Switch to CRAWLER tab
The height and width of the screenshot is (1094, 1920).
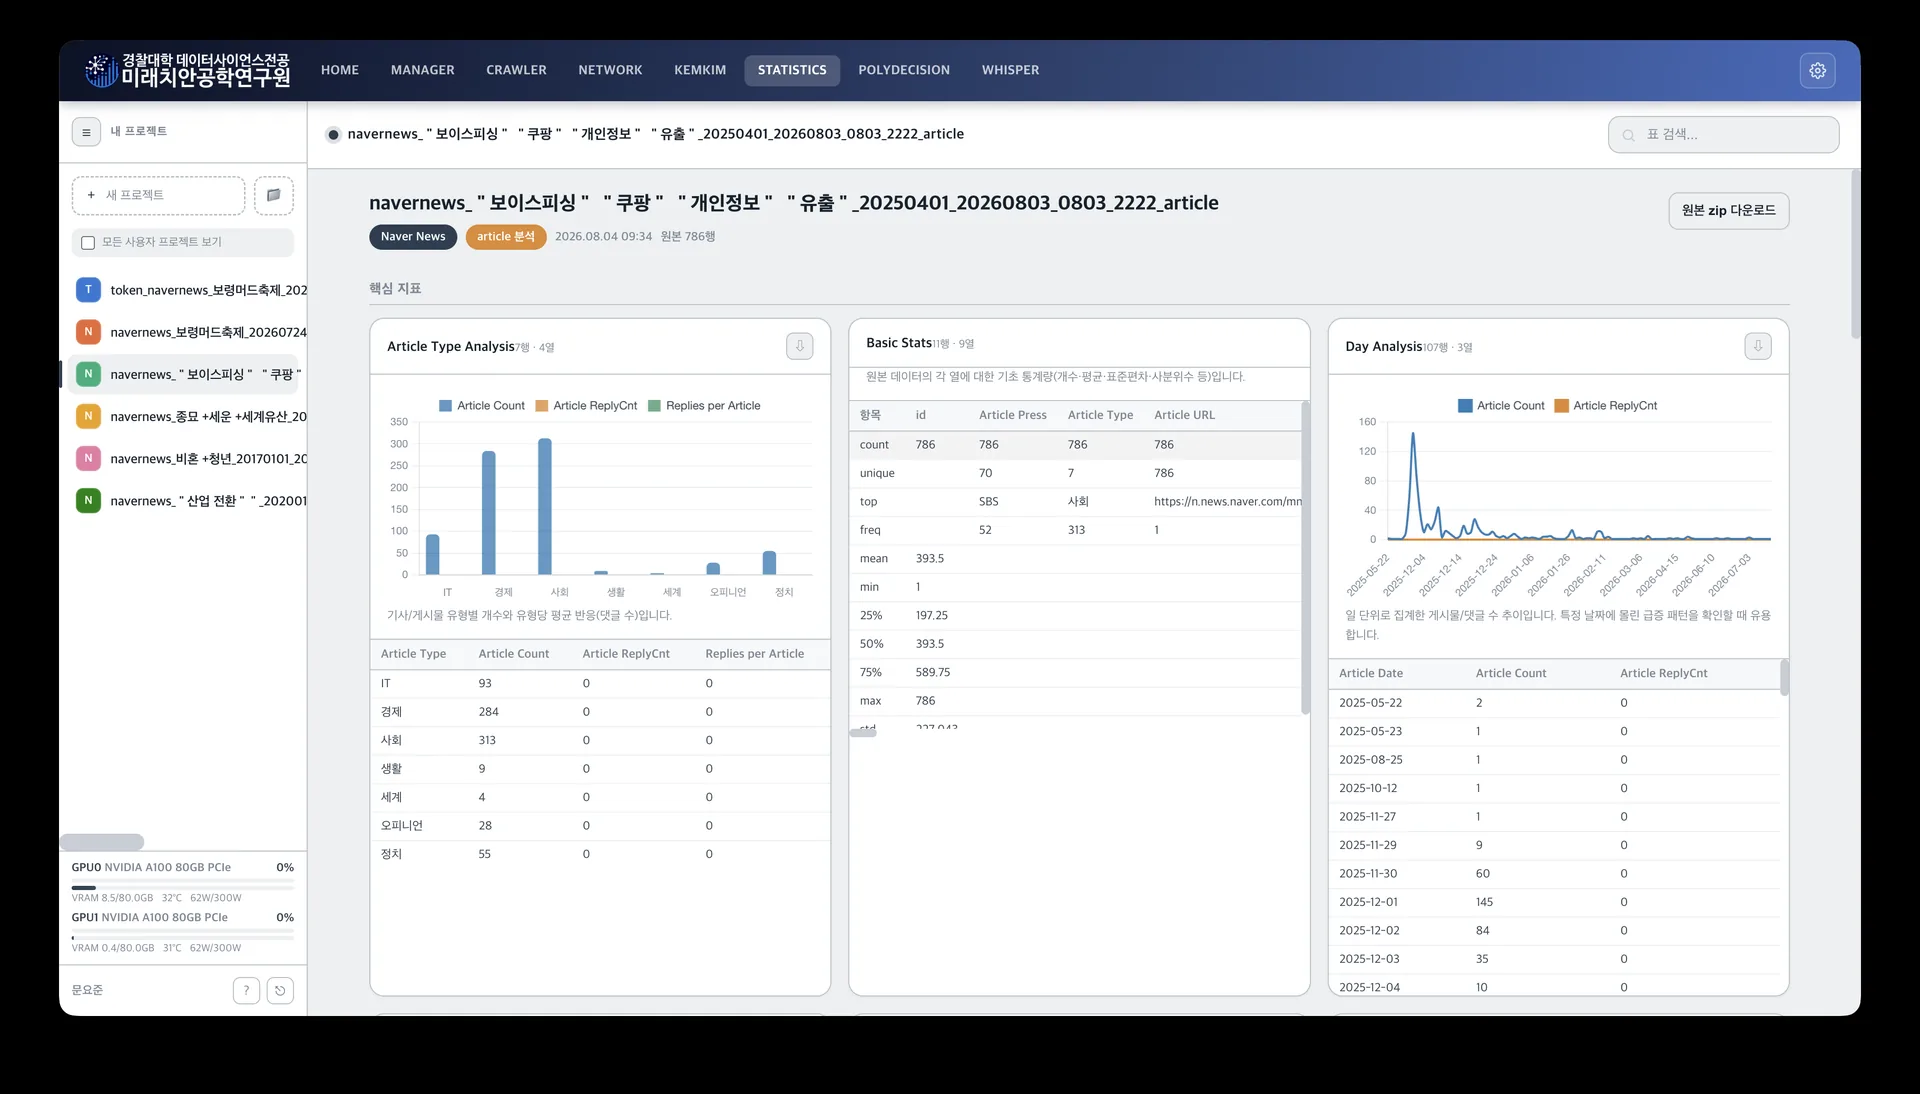(516, 70)
